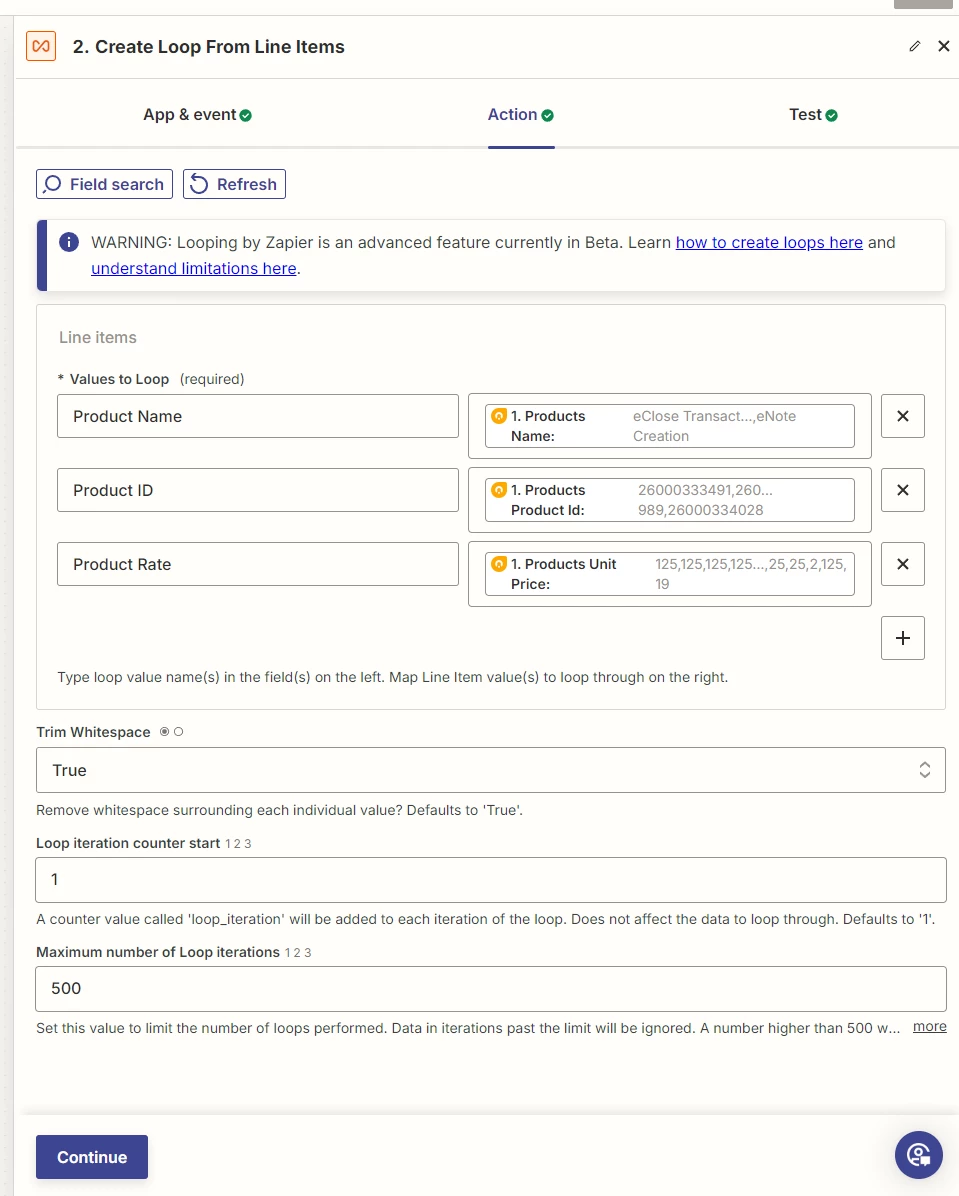The height and width of the screenshot is (1196, 959).
Task: Remove the Product Rate row
Action: click(903, 564)
